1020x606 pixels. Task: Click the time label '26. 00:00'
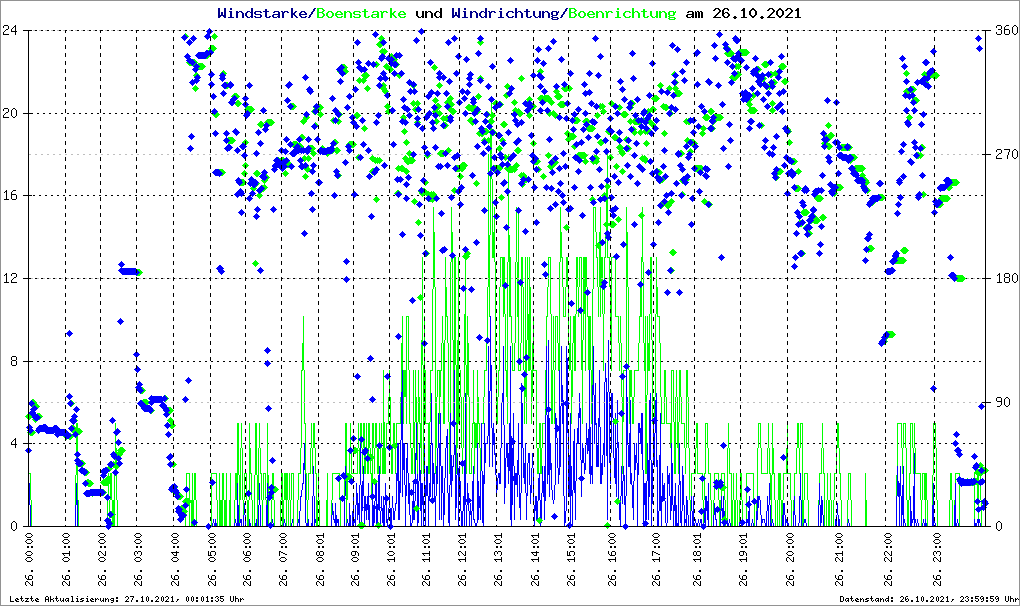tap(29, 559)
